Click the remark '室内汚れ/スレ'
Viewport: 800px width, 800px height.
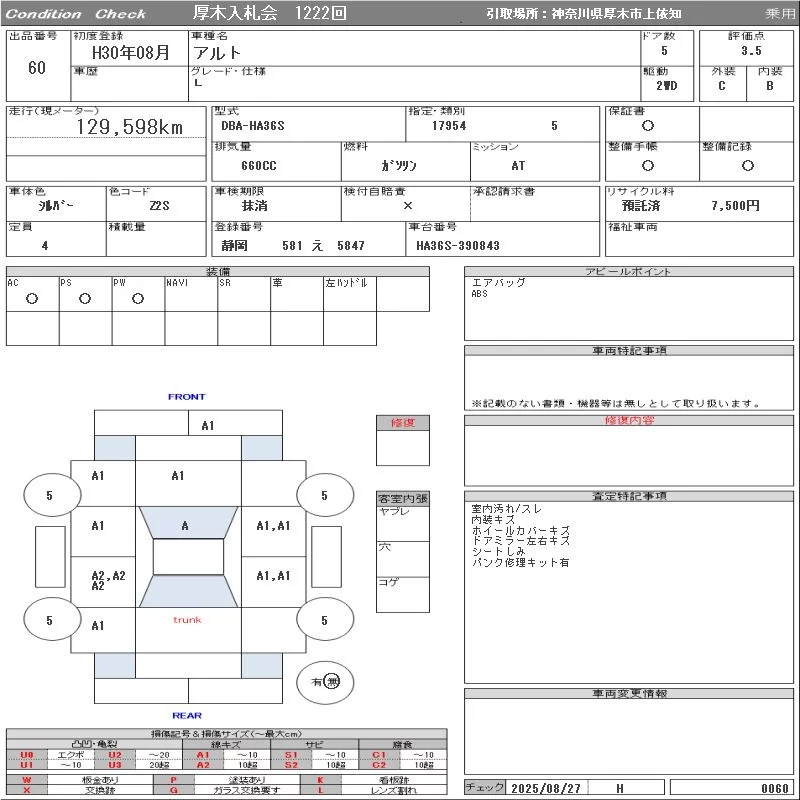(507, 509)
